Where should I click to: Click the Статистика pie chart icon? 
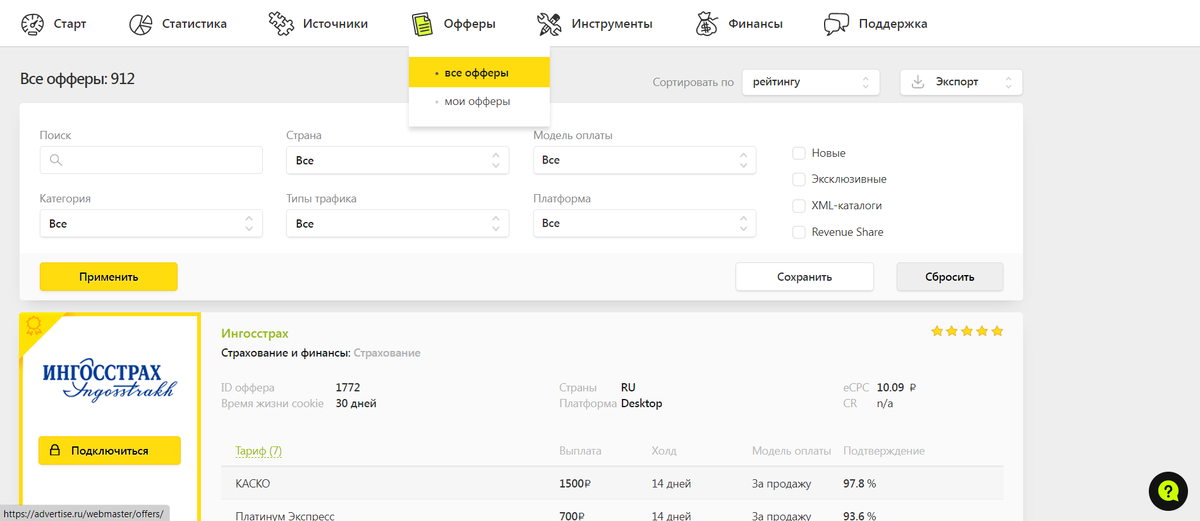(140, 23)
